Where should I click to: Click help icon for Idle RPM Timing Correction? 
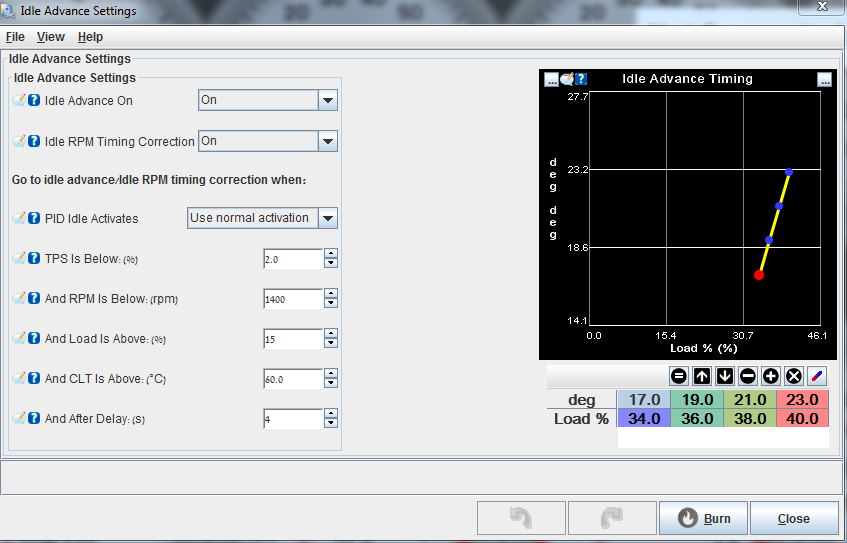[33, 141]
